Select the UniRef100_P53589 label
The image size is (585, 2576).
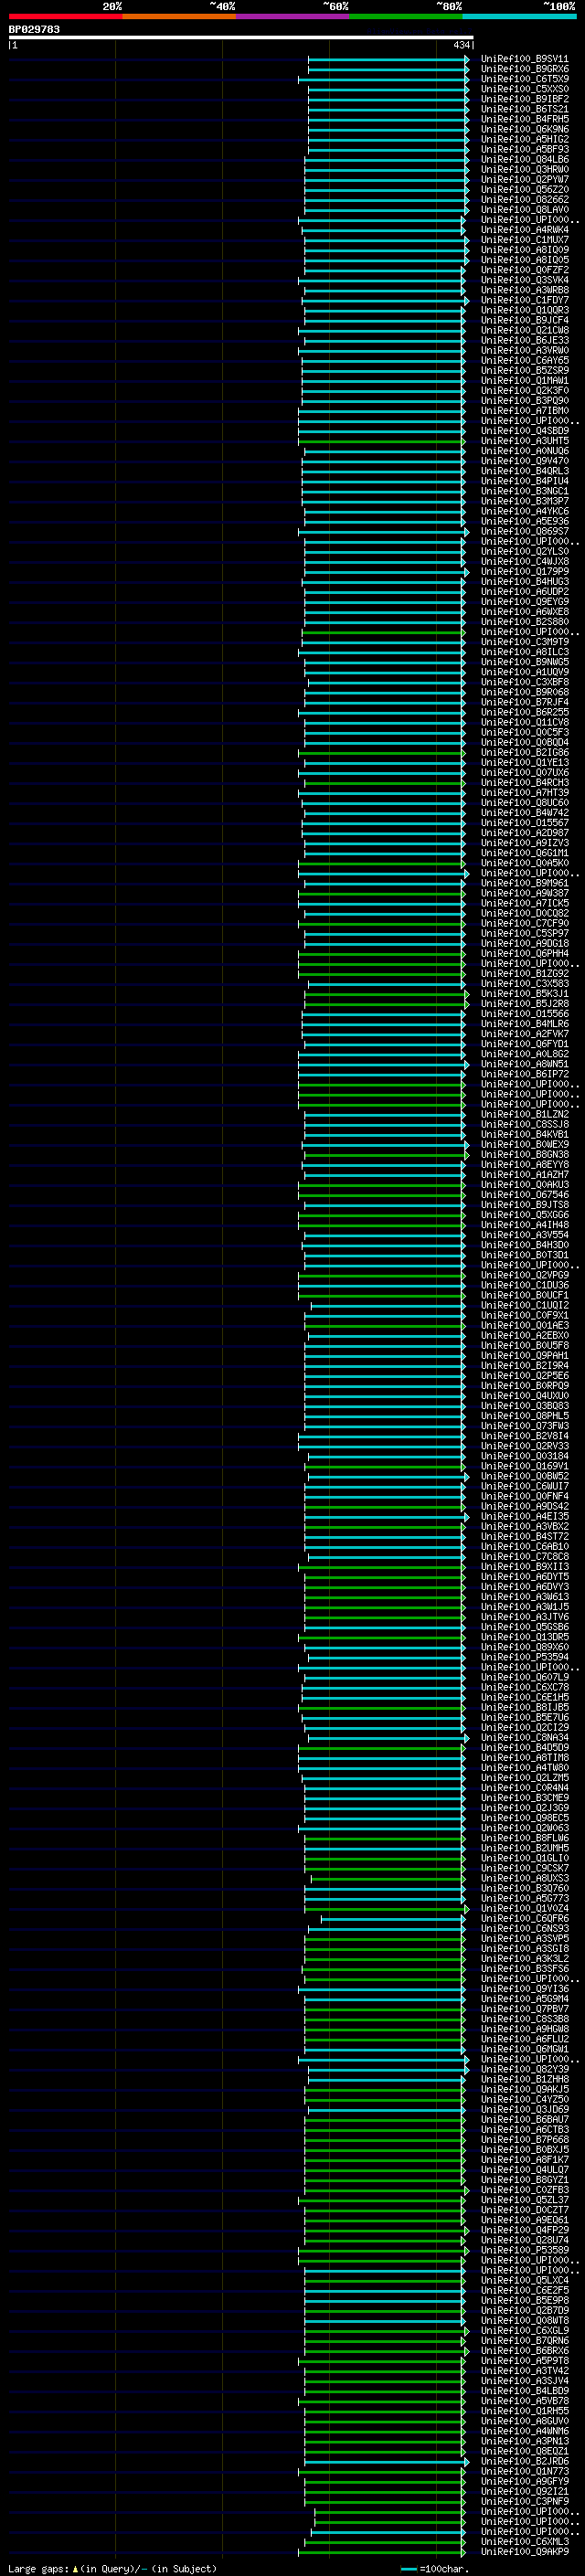coord(524,2250)
